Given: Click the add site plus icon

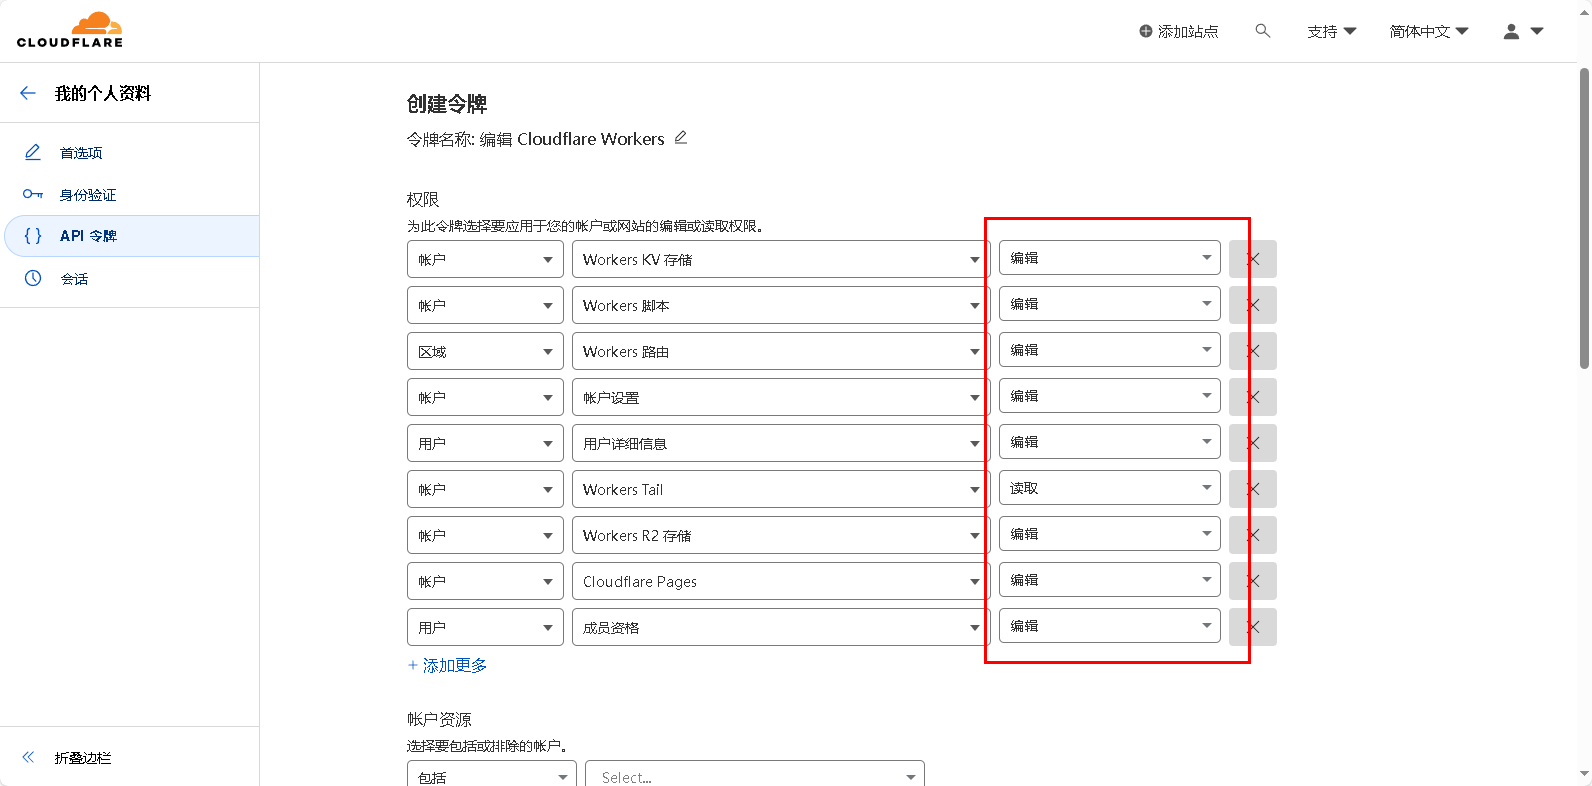Looking at the screenshot, I should point(1146,31).
